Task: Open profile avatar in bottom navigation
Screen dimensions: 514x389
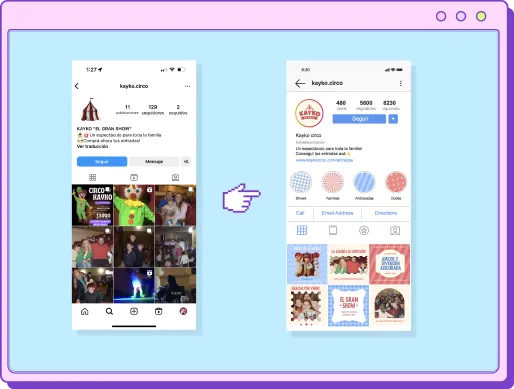Action: (183, 311)
